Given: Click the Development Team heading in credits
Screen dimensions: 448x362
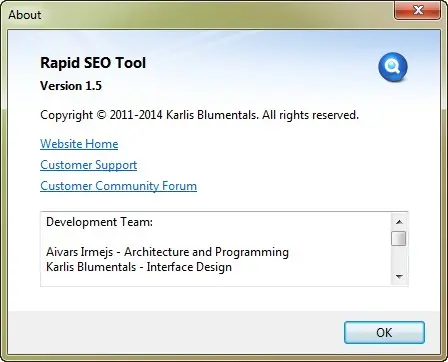Looking at the screenshot, I should click(99, 222).
